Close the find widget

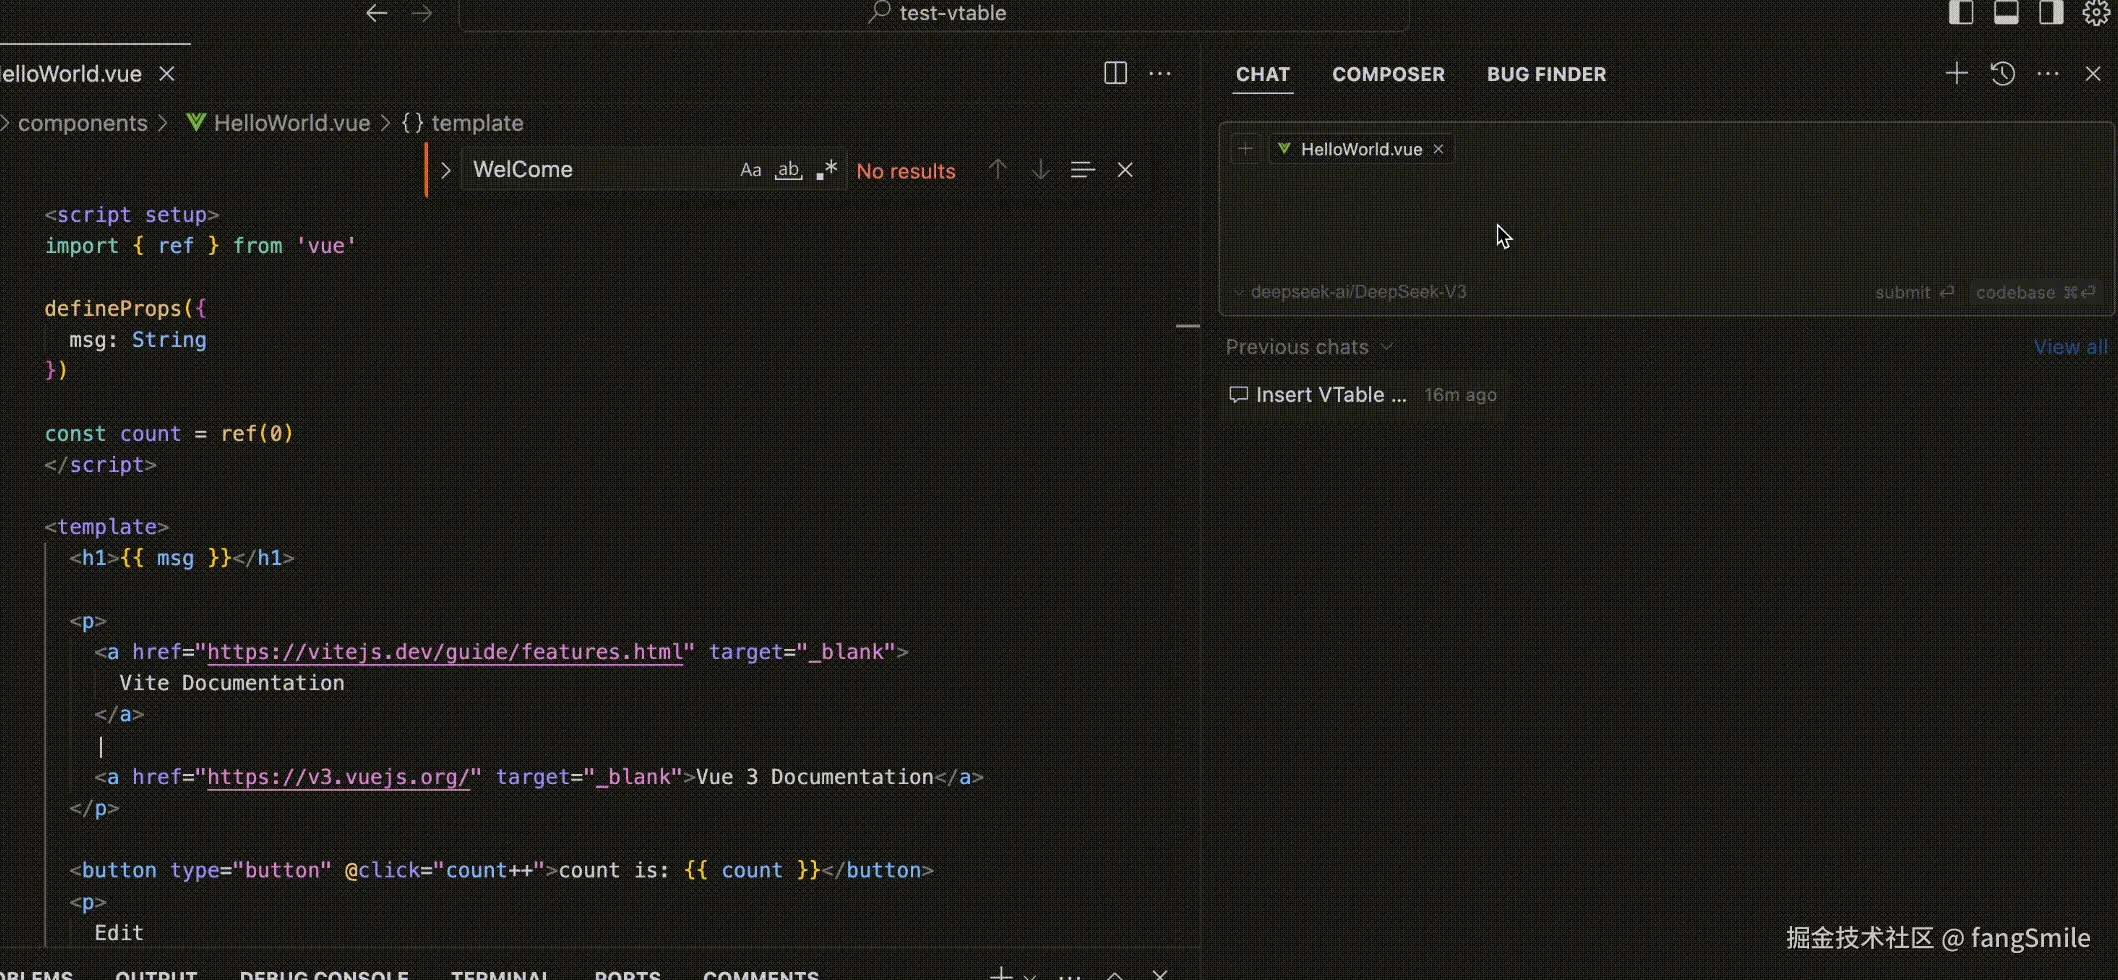click(x=1125, y=170)
